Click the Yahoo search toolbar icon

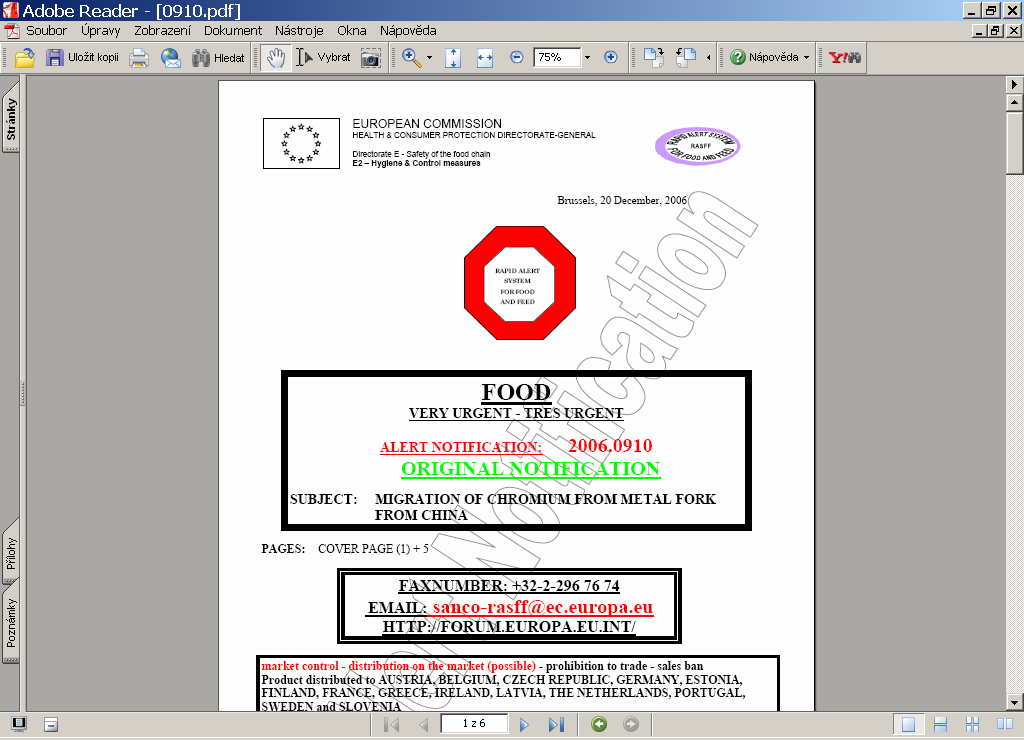[844, 57]
